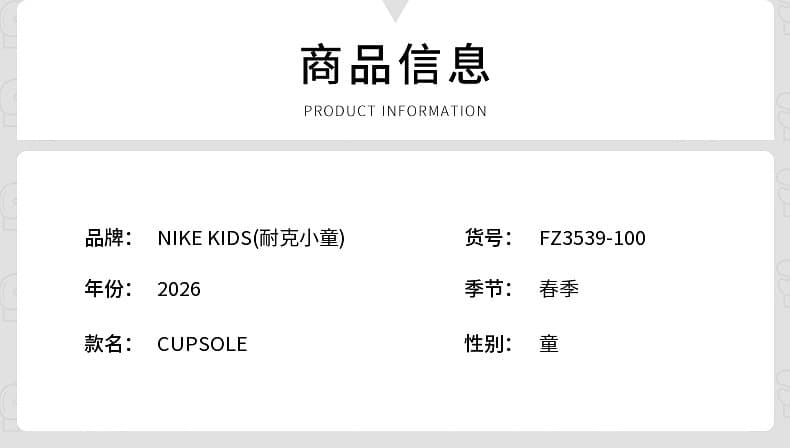Click the word INFORMATION in the subtitle
Image resolution: width=790 pixels, height=448 pixels.
pyautogui.click(x=434, y=111)
